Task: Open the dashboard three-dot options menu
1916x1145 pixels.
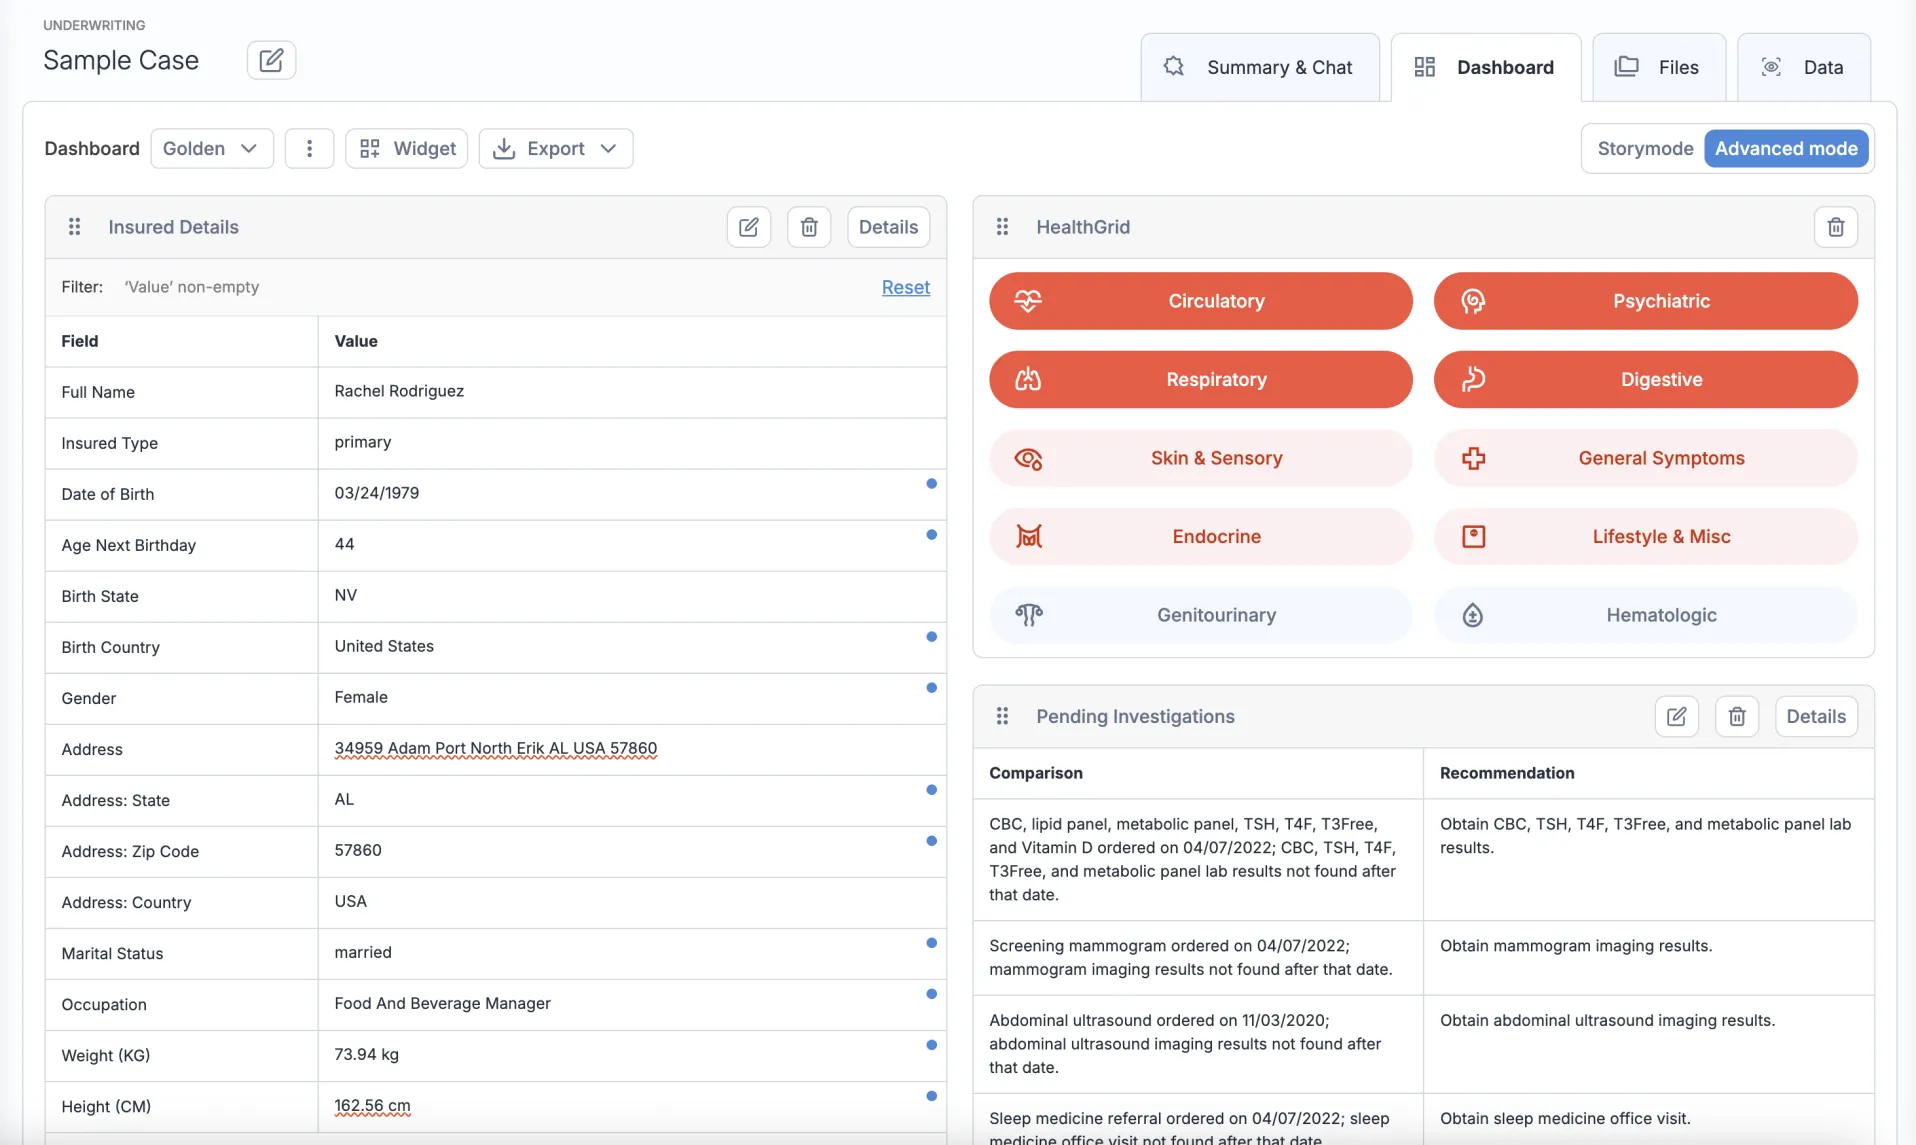Action: tap(309, 148)
